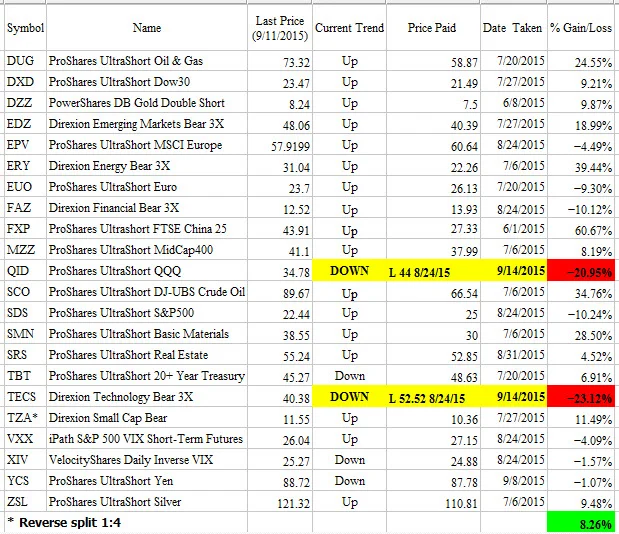Click green 8.26% total cell

pos(581,523)
